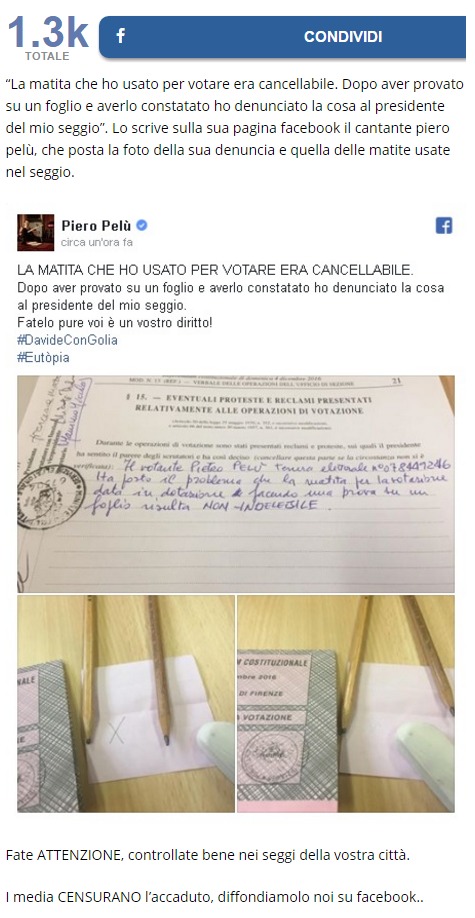Open the right photo showing the voting card

tap(346, 704)
